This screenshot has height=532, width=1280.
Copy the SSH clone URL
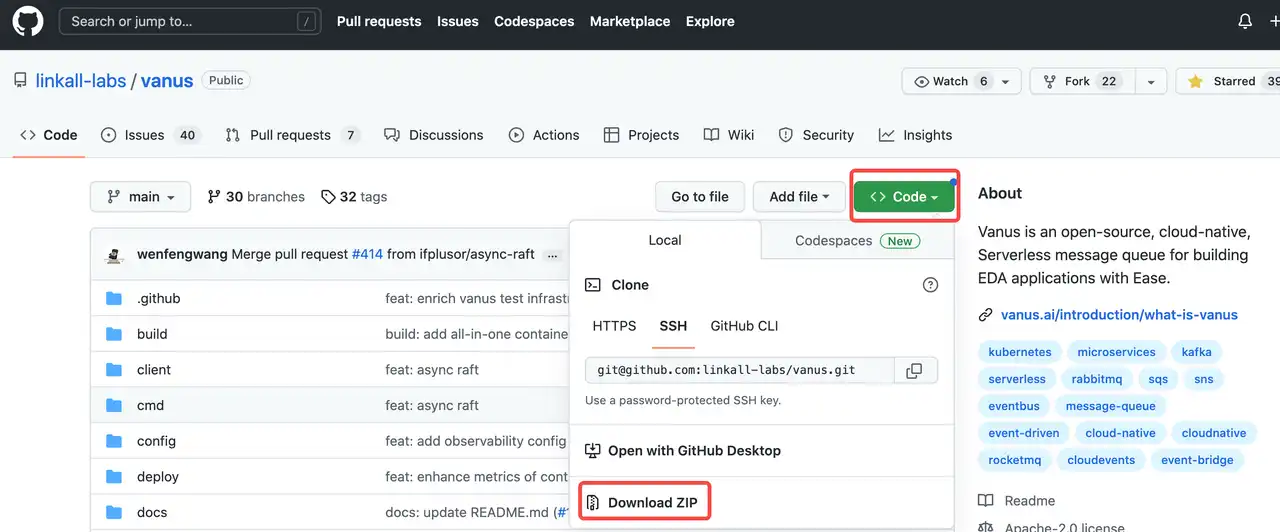coord(914,370)
